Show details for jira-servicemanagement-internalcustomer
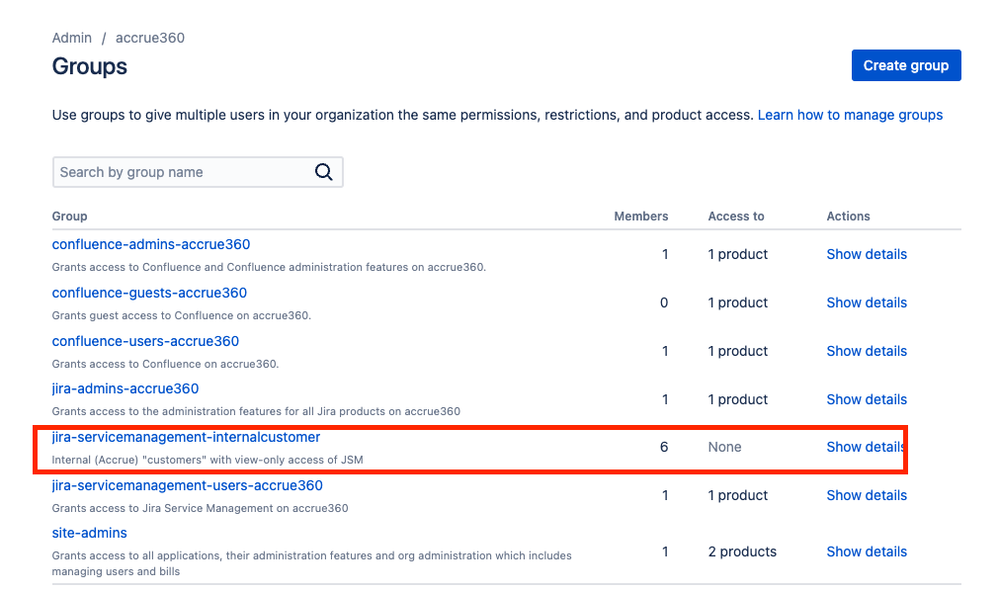Viewport: 998px width, 603px height. 866,447
